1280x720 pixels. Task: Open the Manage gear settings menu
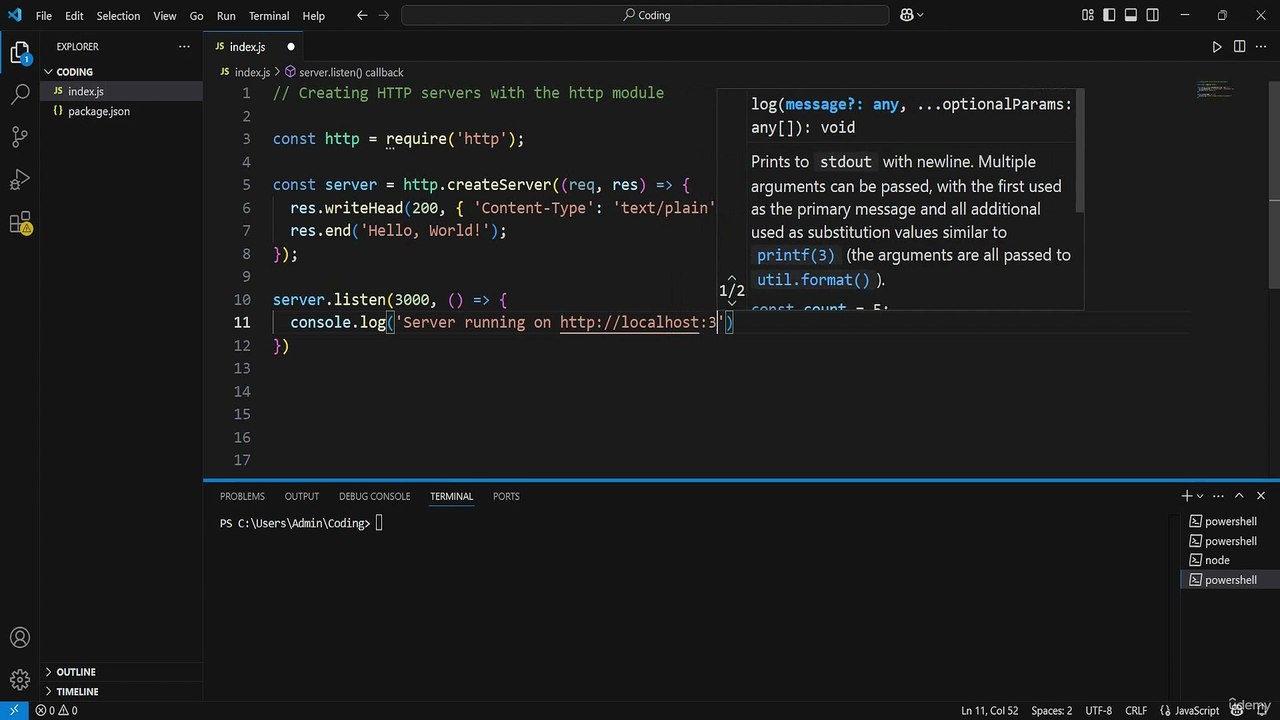[x=20, y=680]
